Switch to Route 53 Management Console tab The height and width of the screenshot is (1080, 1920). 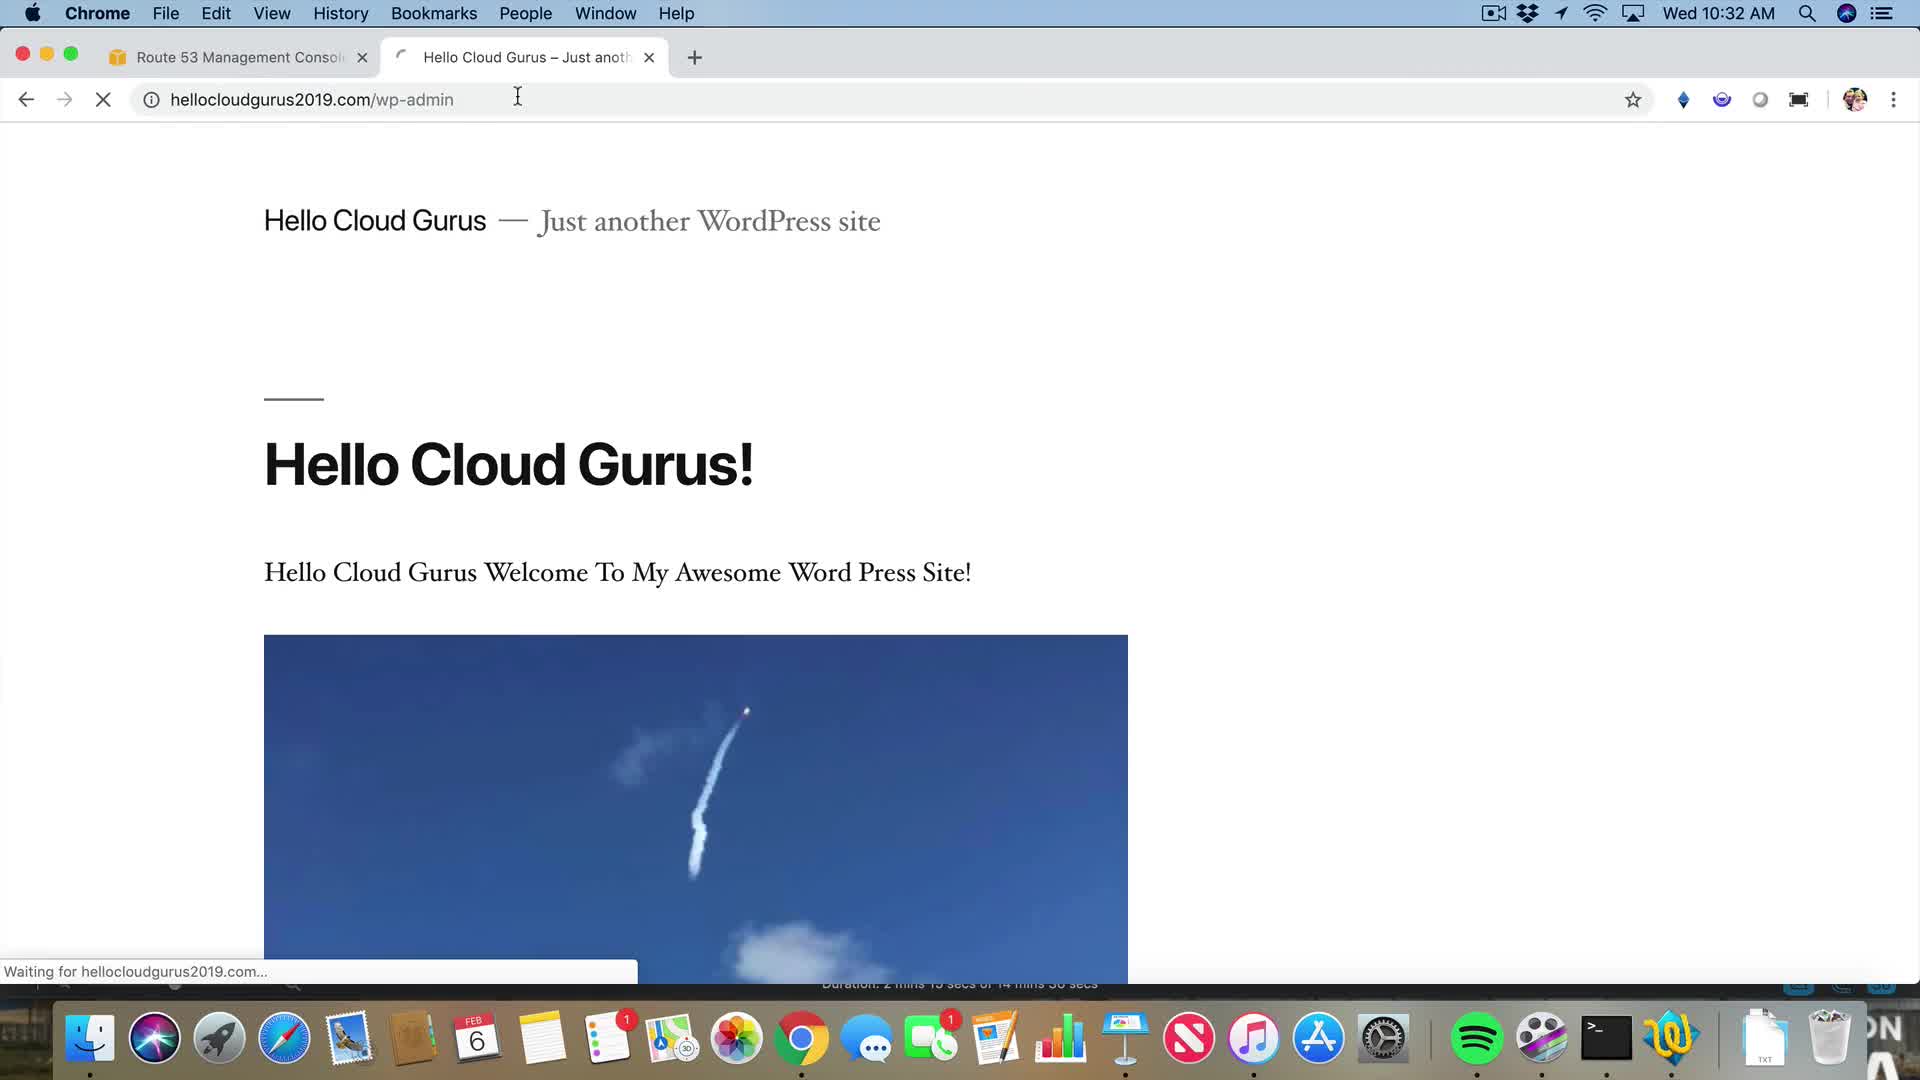pyautogui.click(x=240, y=58)
